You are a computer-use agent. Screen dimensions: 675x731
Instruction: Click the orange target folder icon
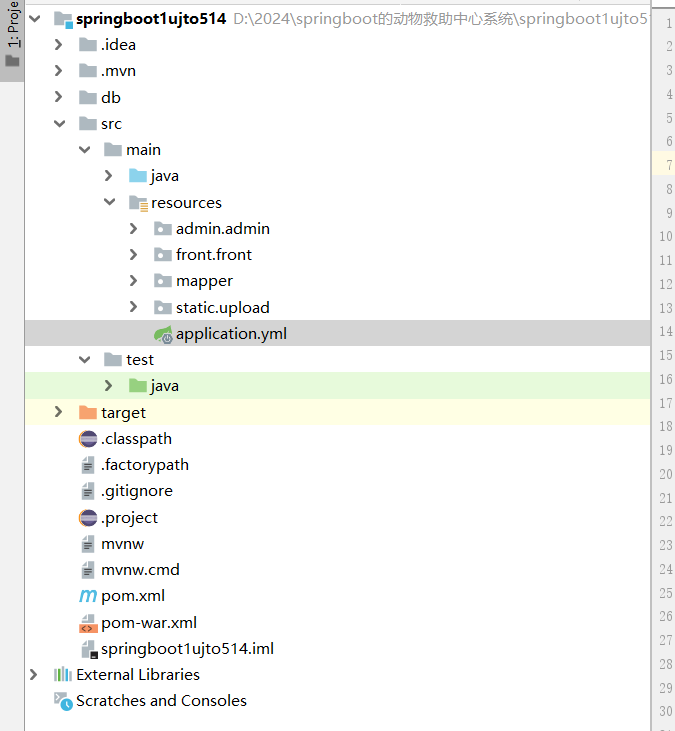(88, 413)
